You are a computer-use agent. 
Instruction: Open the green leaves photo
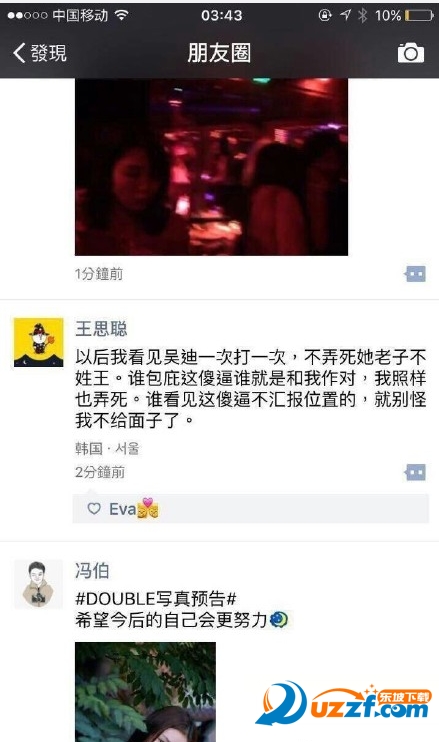tap(145, 692)
